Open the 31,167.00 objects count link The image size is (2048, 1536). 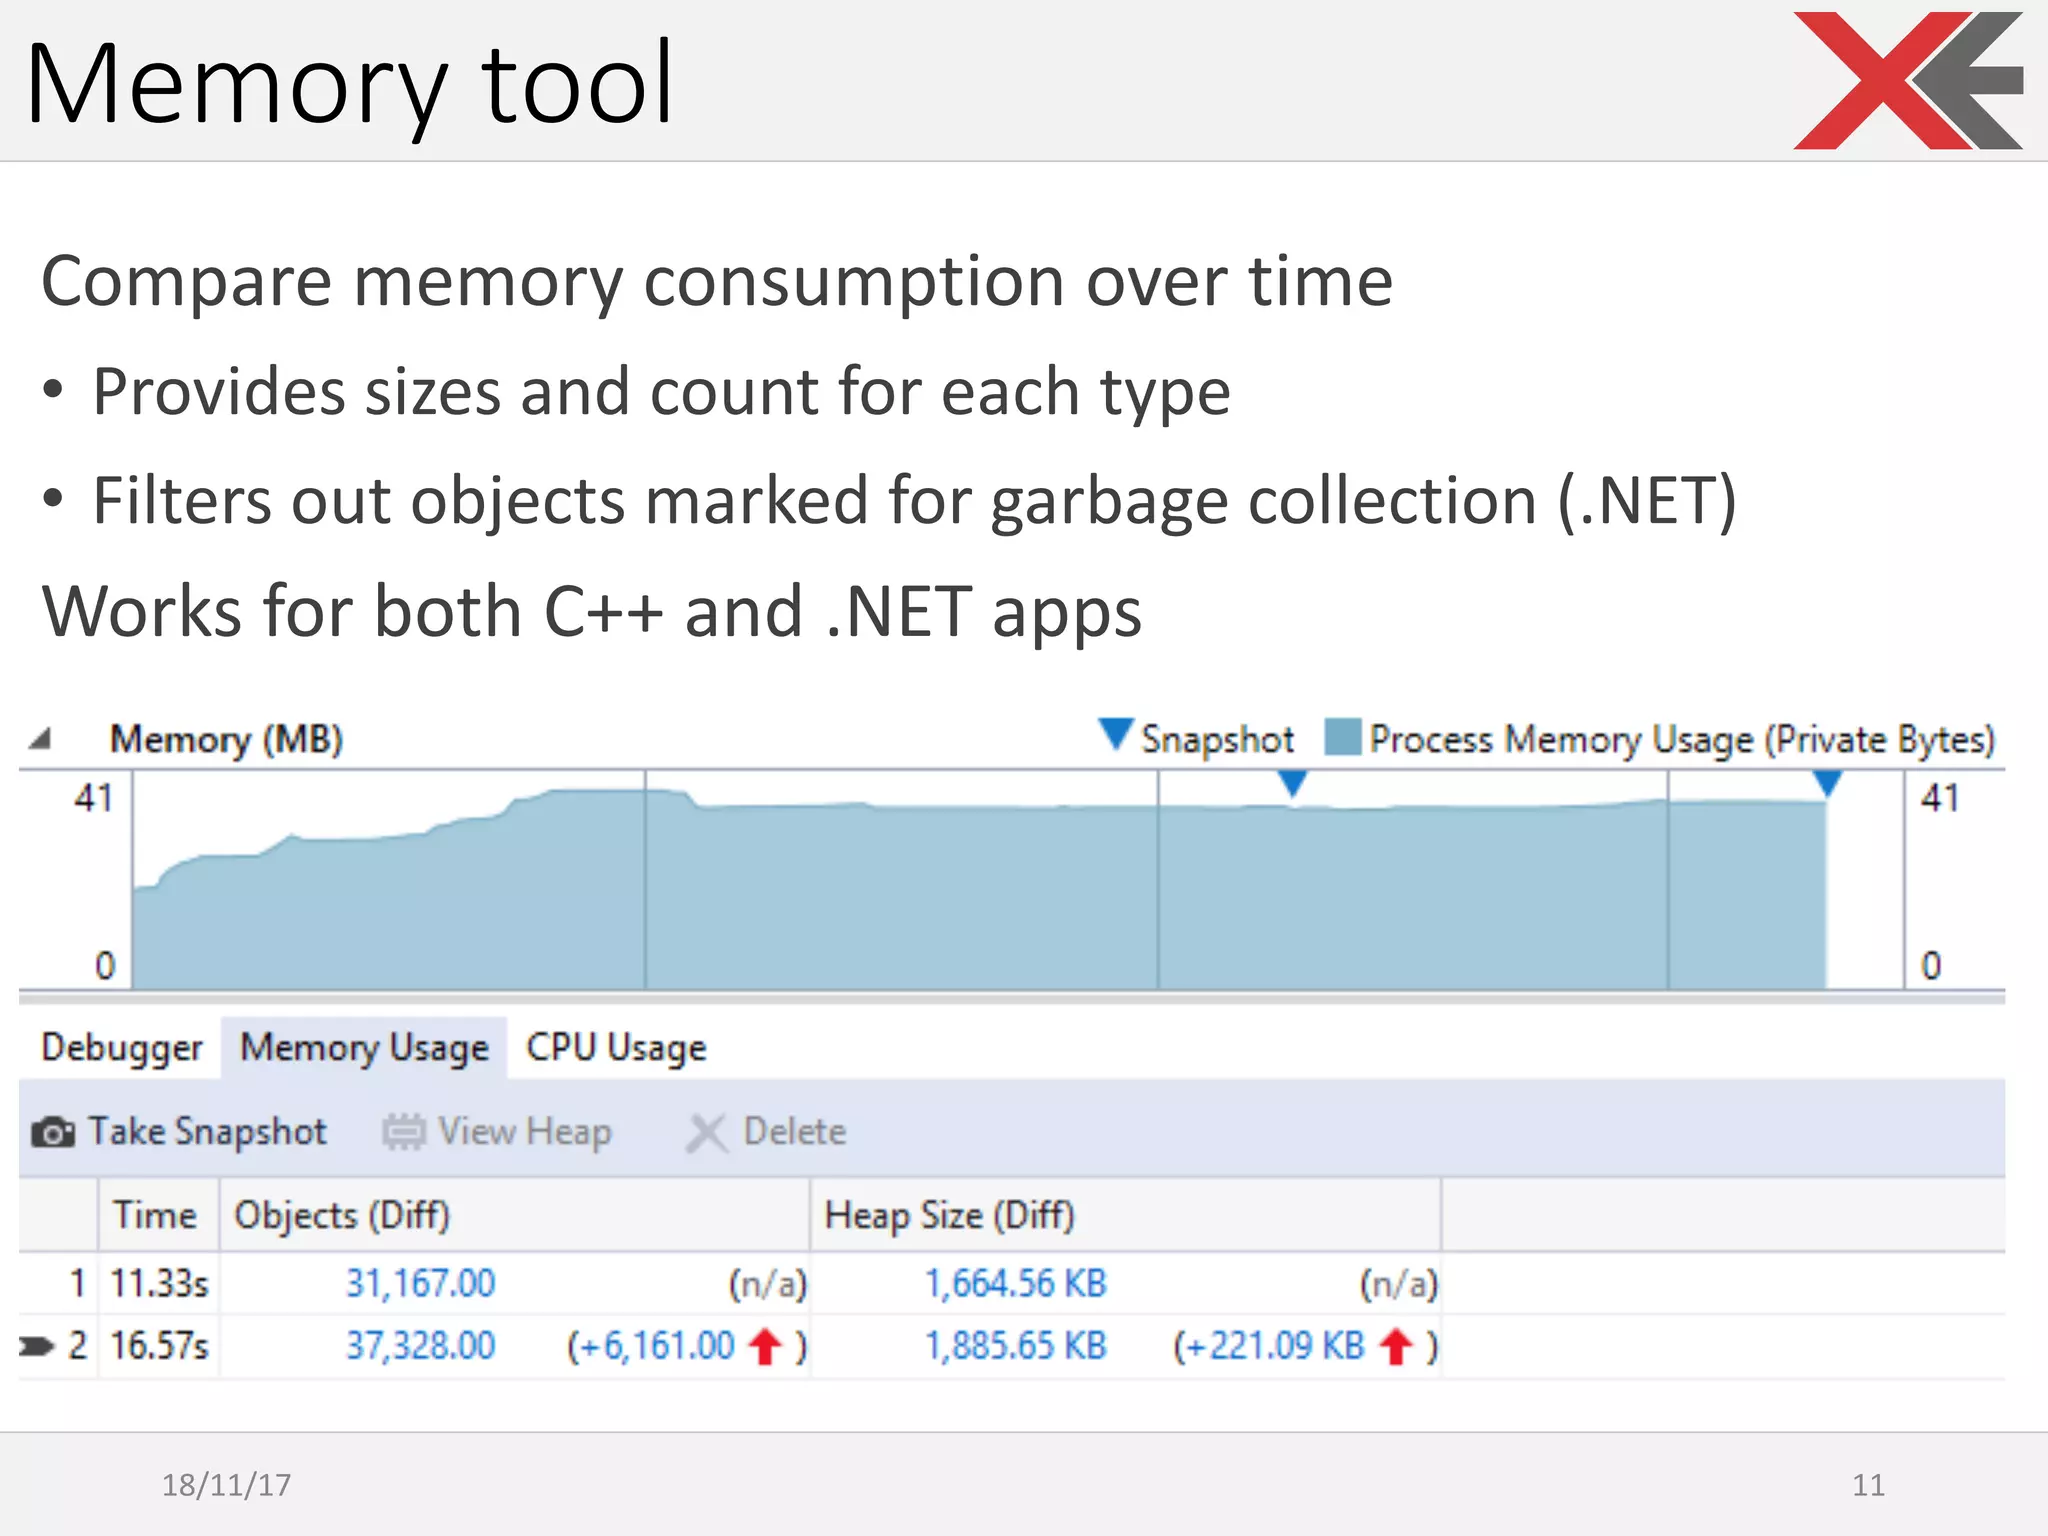[421, 1283]
